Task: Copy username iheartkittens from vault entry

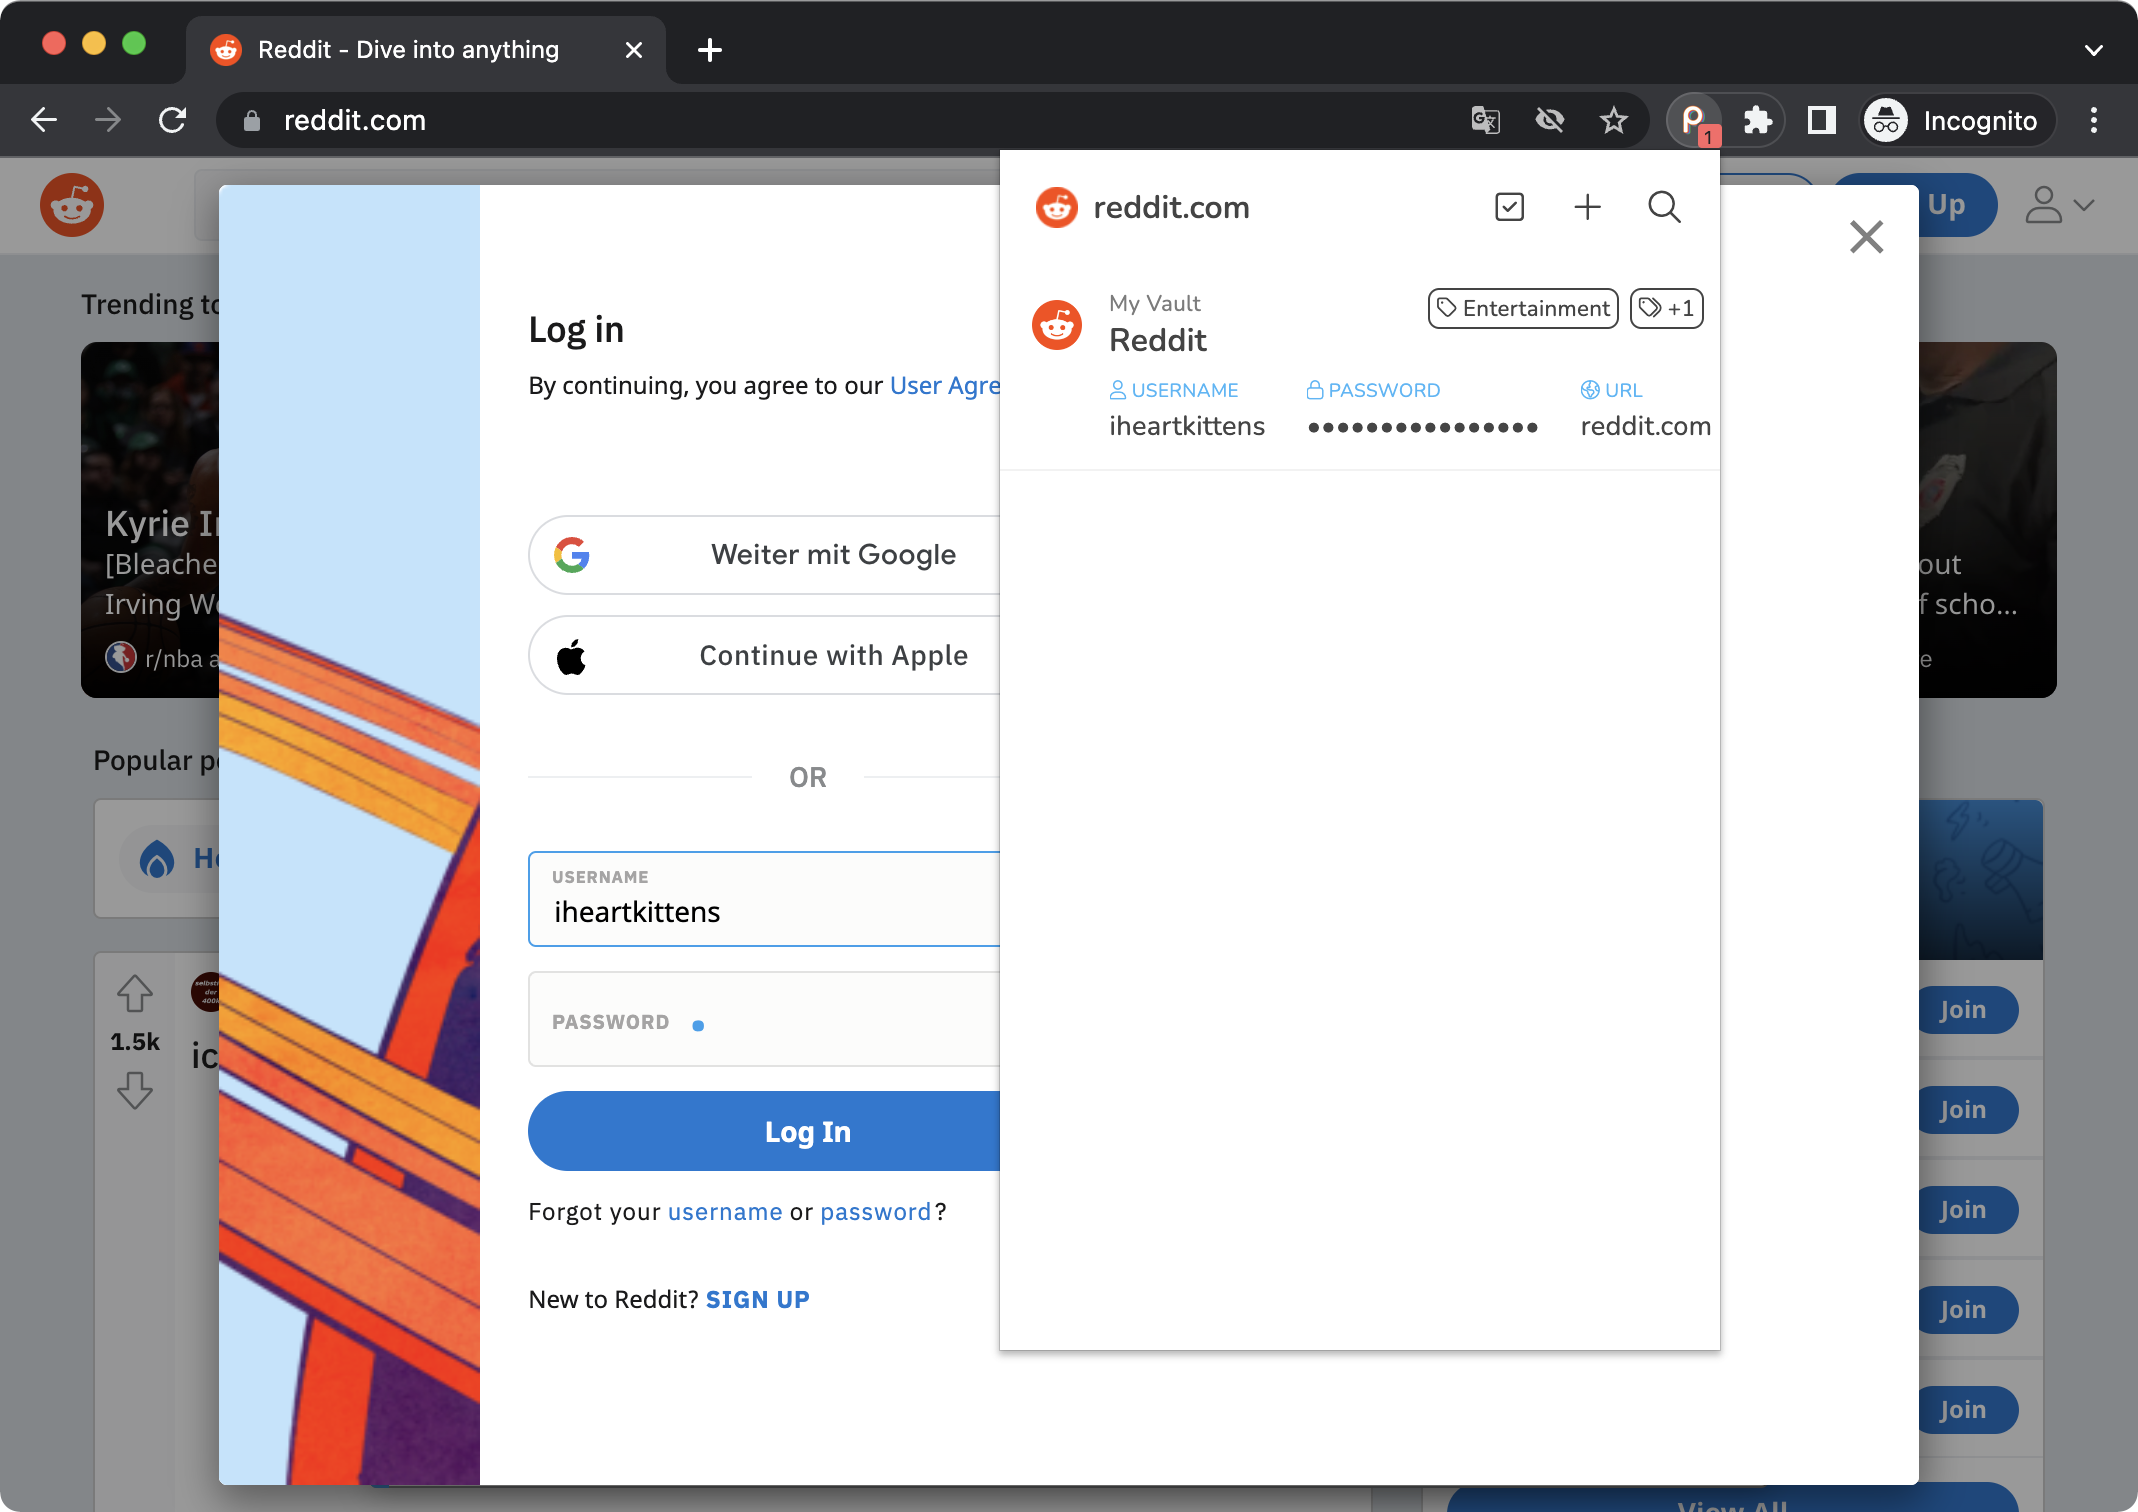Action: [x=1187, y=426]
